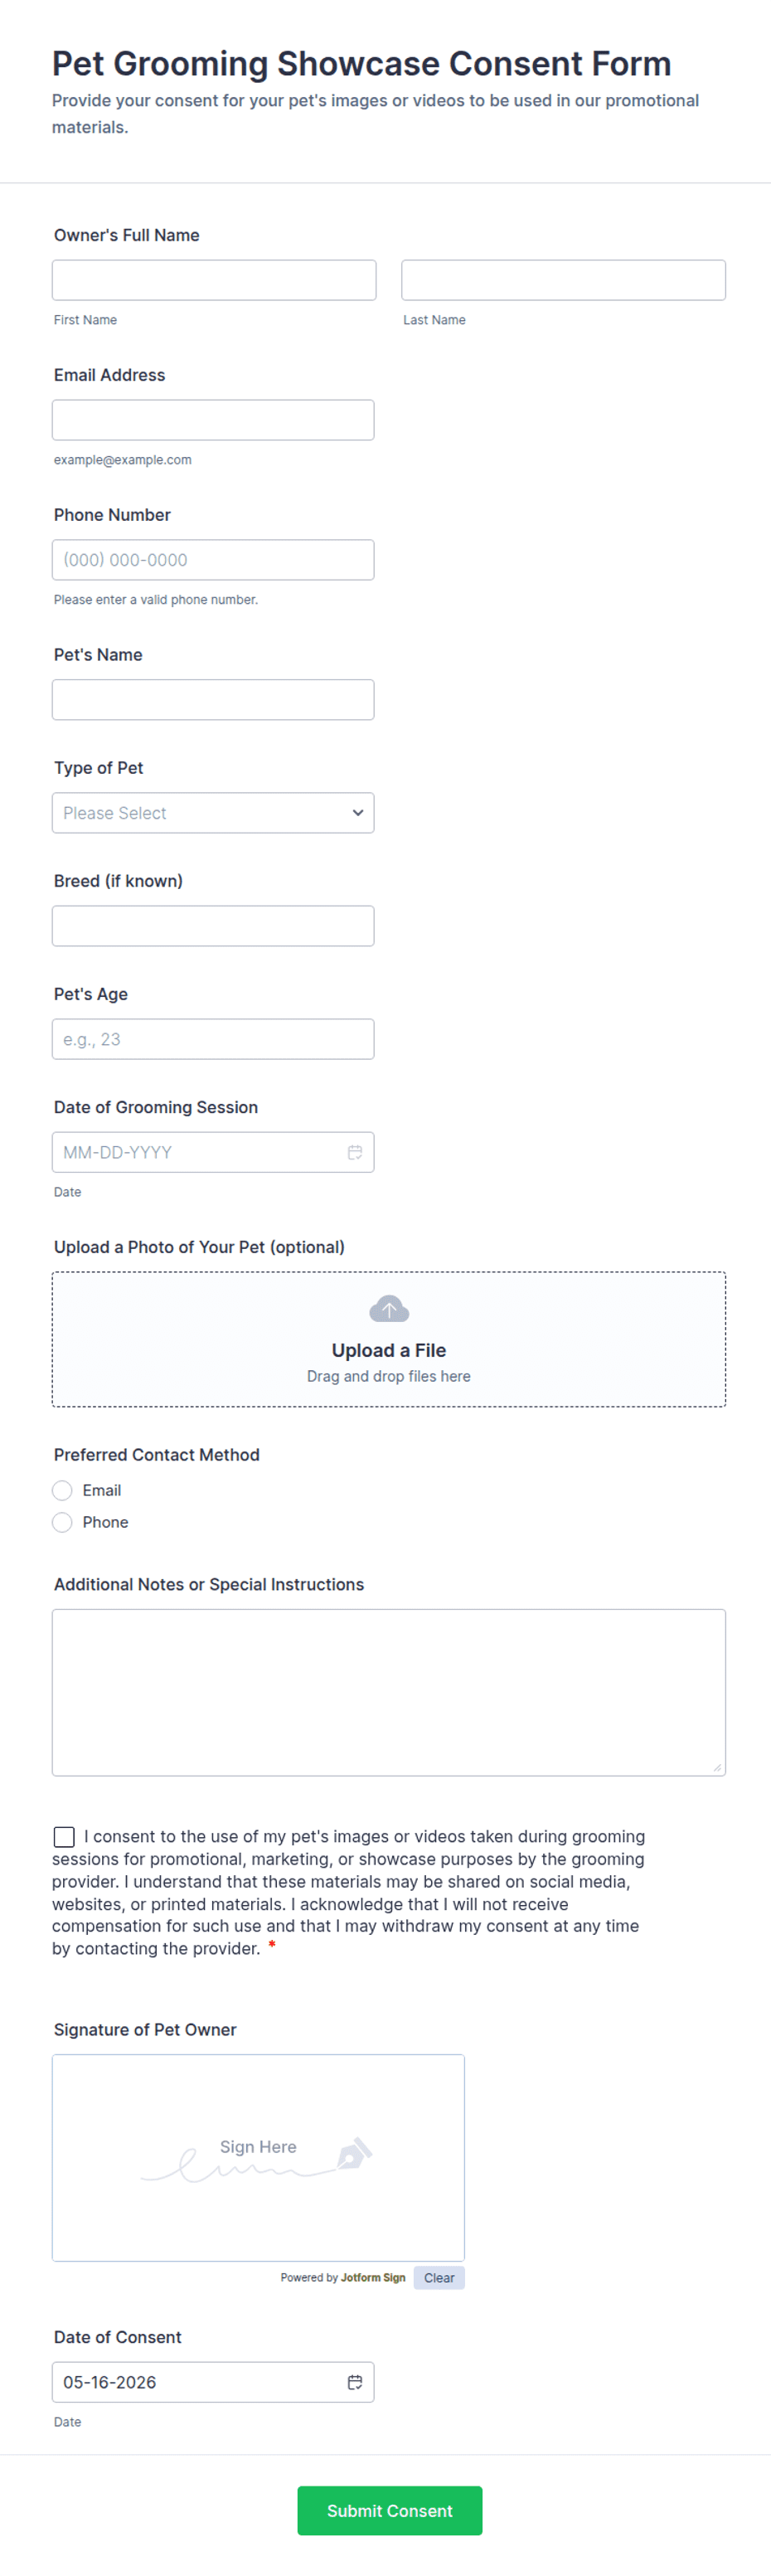This screenshot has width=771, height=2576.
Task: Click the Type of Pet chevron arrow
Action: pos(358,813)
